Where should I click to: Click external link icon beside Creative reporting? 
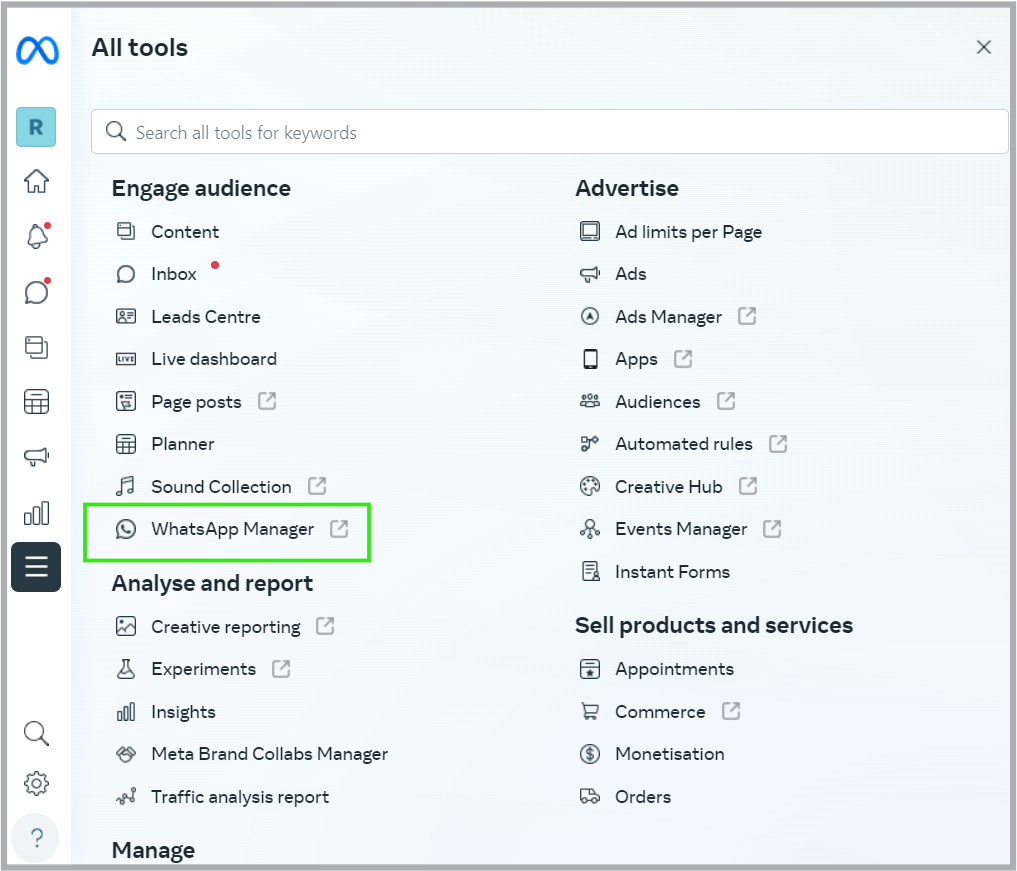(325, 626)
